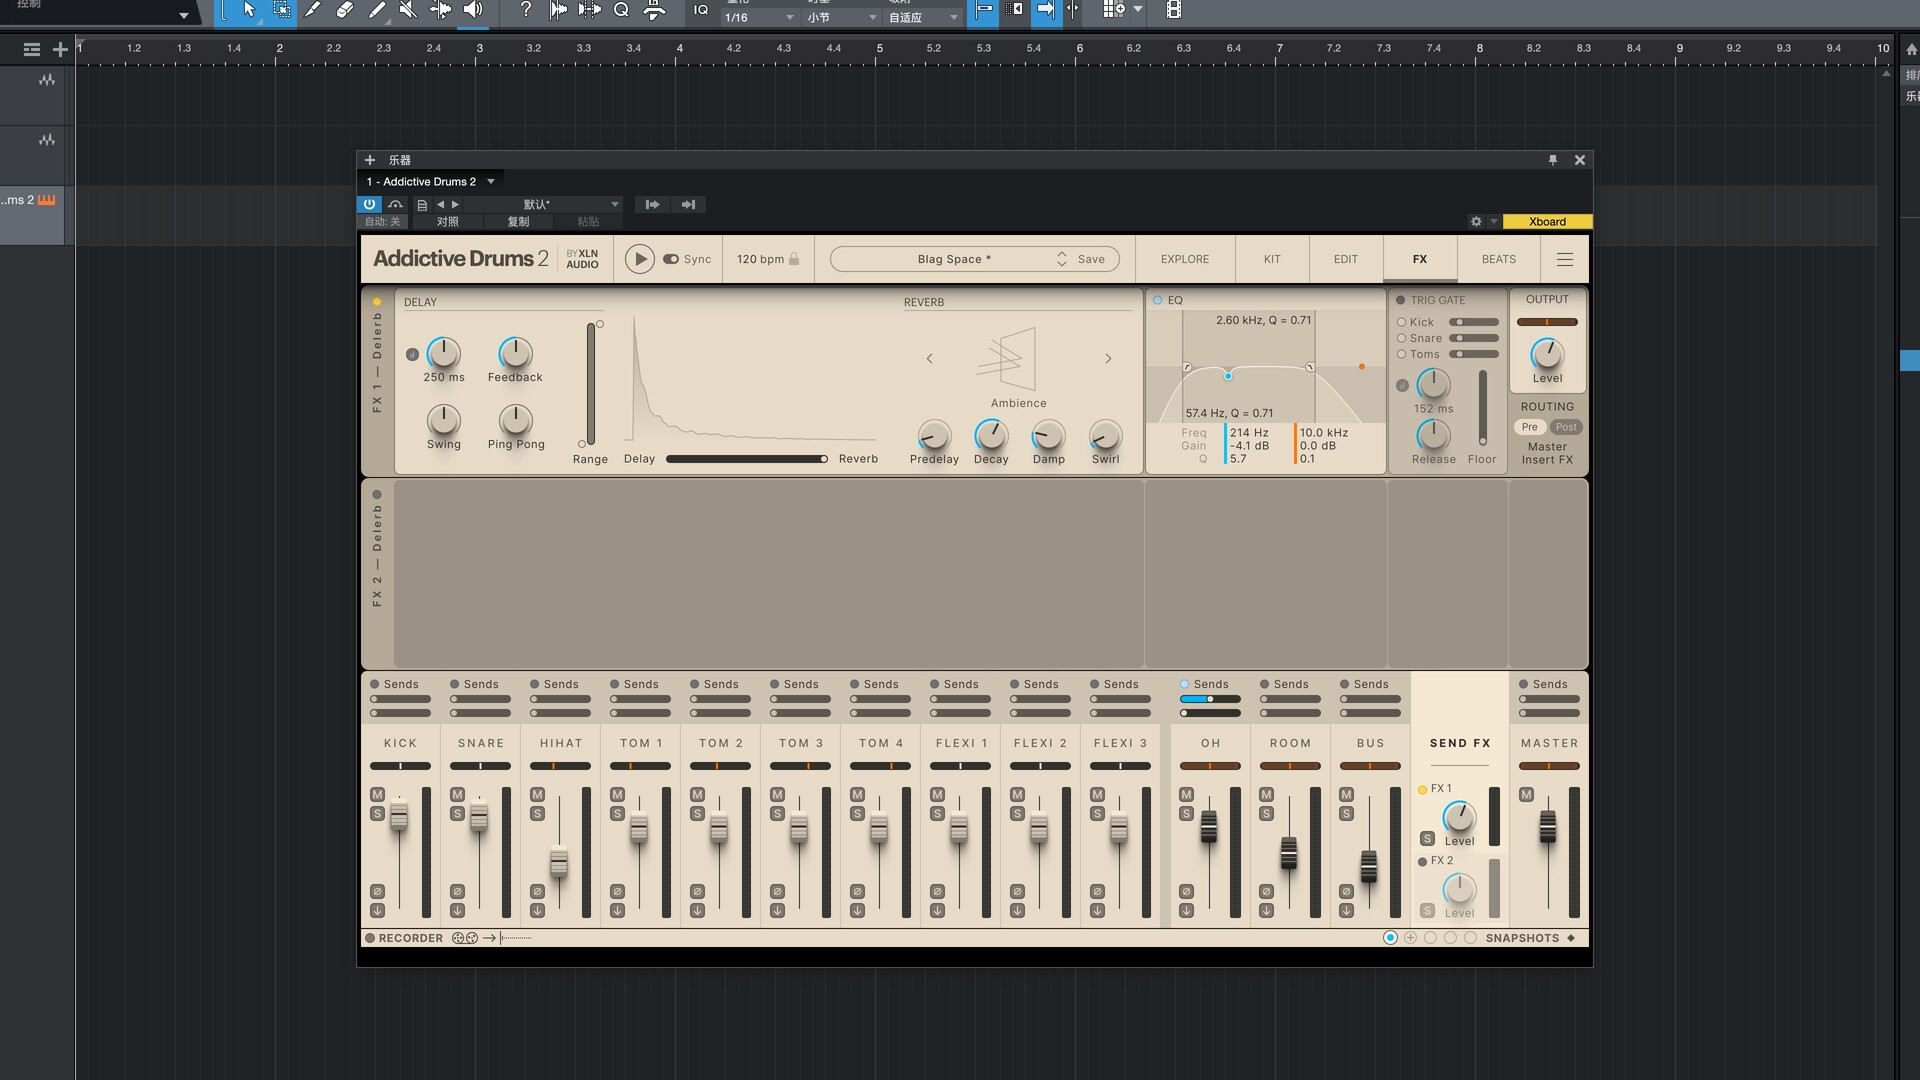The image size is (1920, 1080).
Task: Switch to the EXPLORE tab
Action: (1185, 259)
